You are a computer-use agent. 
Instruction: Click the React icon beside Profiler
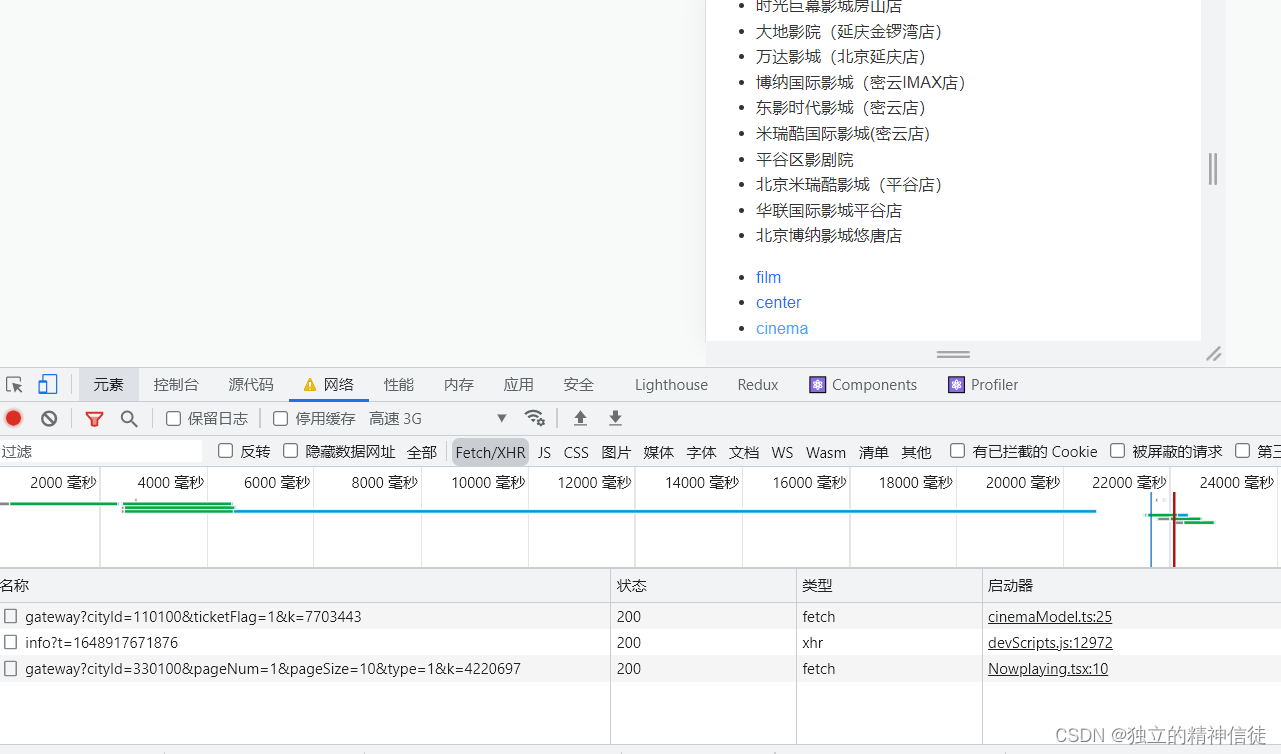[956, 385]
